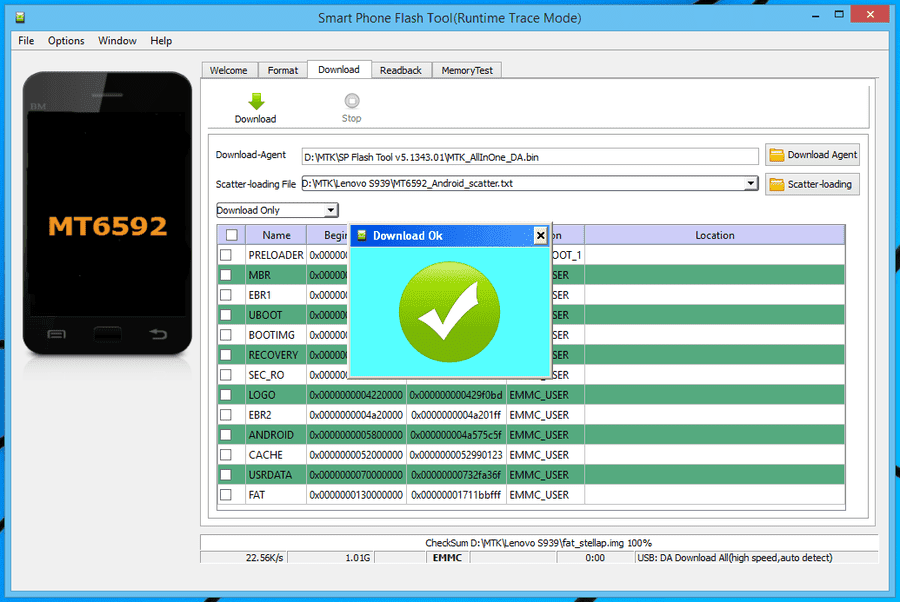The width and height of the screenshot is (900, 602).
Task: Click the app icon in title bar
Action: pos(21,18)
